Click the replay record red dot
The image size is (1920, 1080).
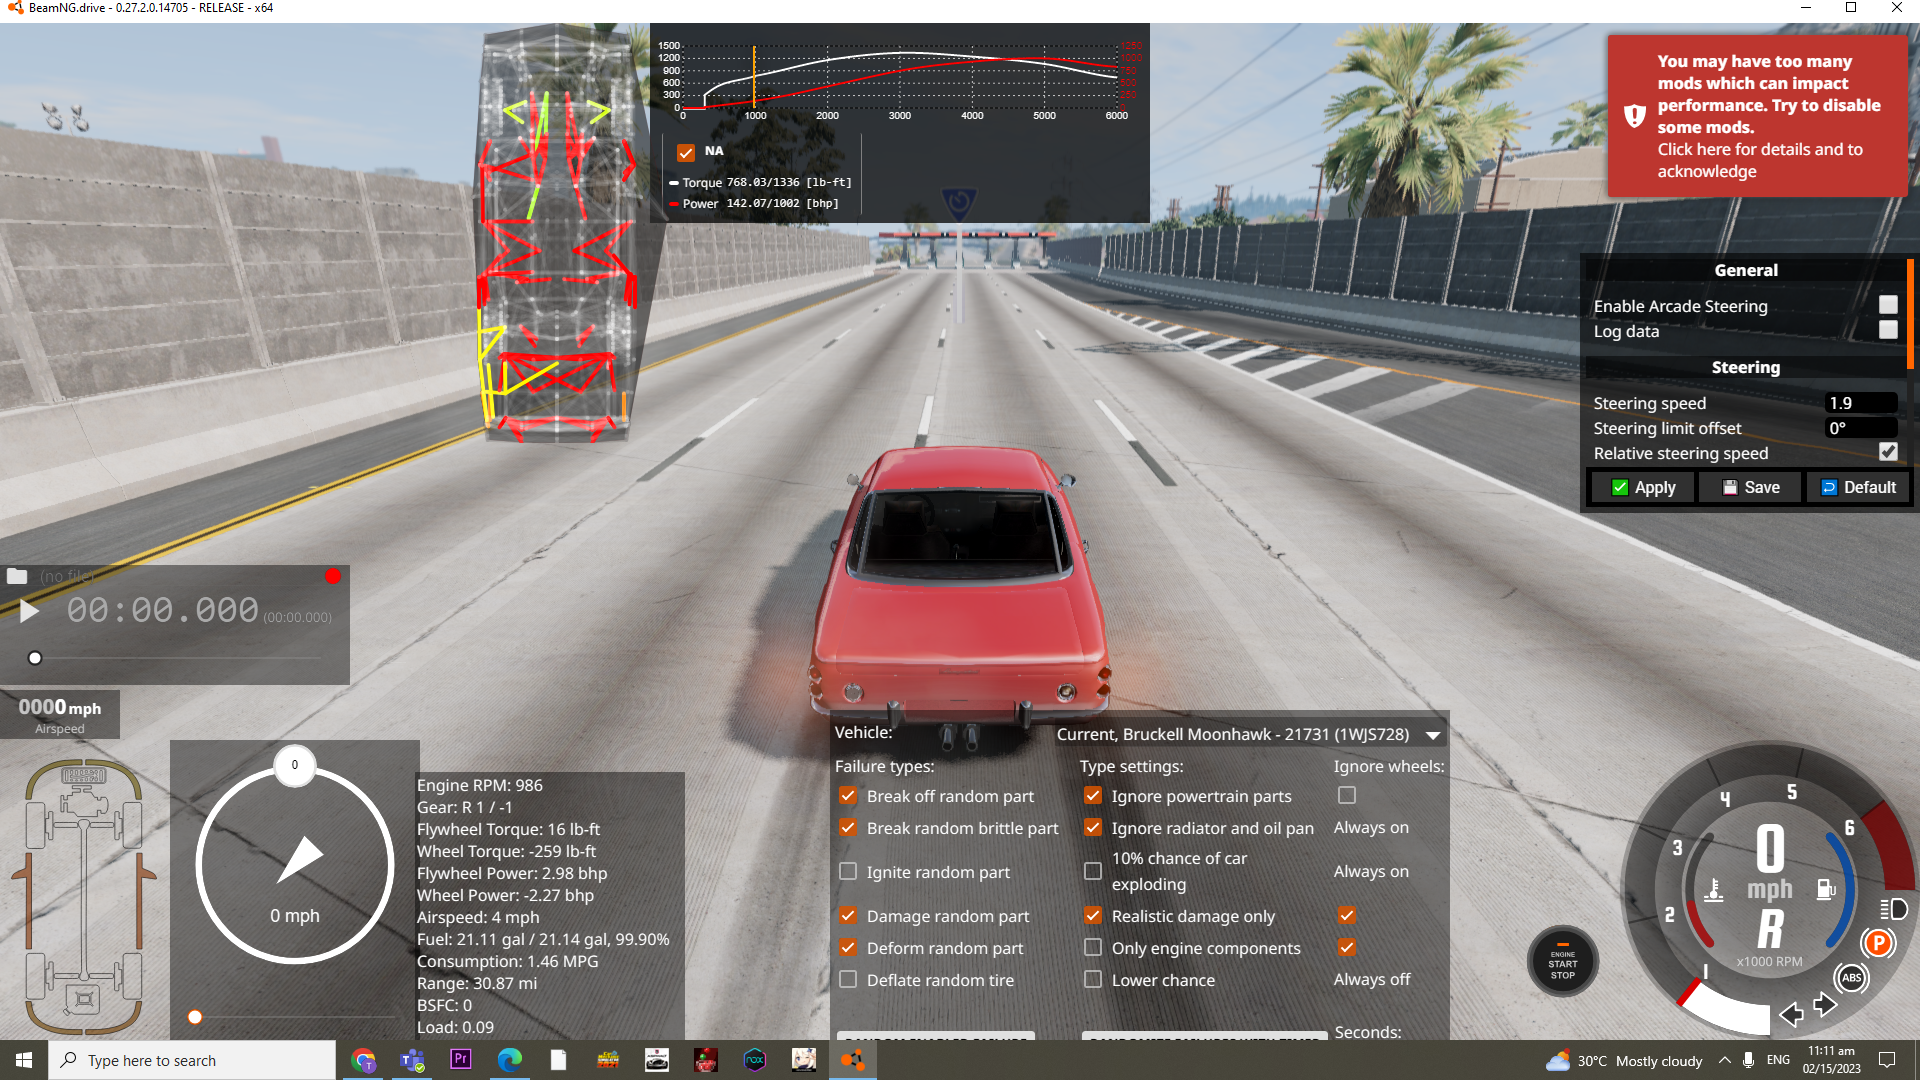click(x=333, y=576)
